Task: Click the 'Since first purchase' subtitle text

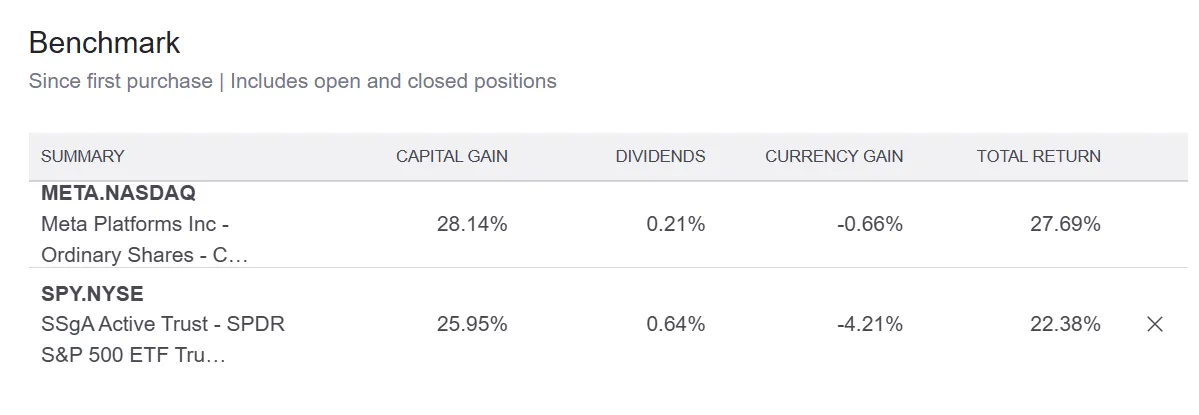Action: pyautogui.click(x=120, y=81)
